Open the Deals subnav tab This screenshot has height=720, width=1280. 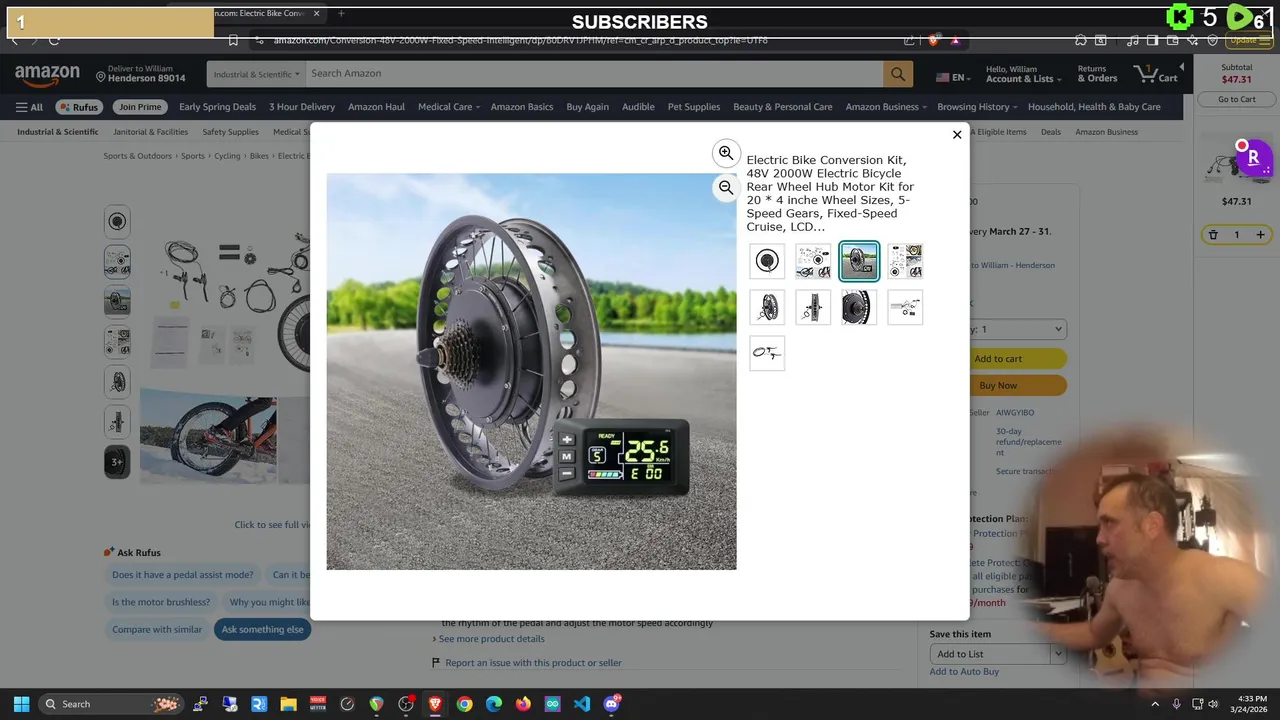1050,132
